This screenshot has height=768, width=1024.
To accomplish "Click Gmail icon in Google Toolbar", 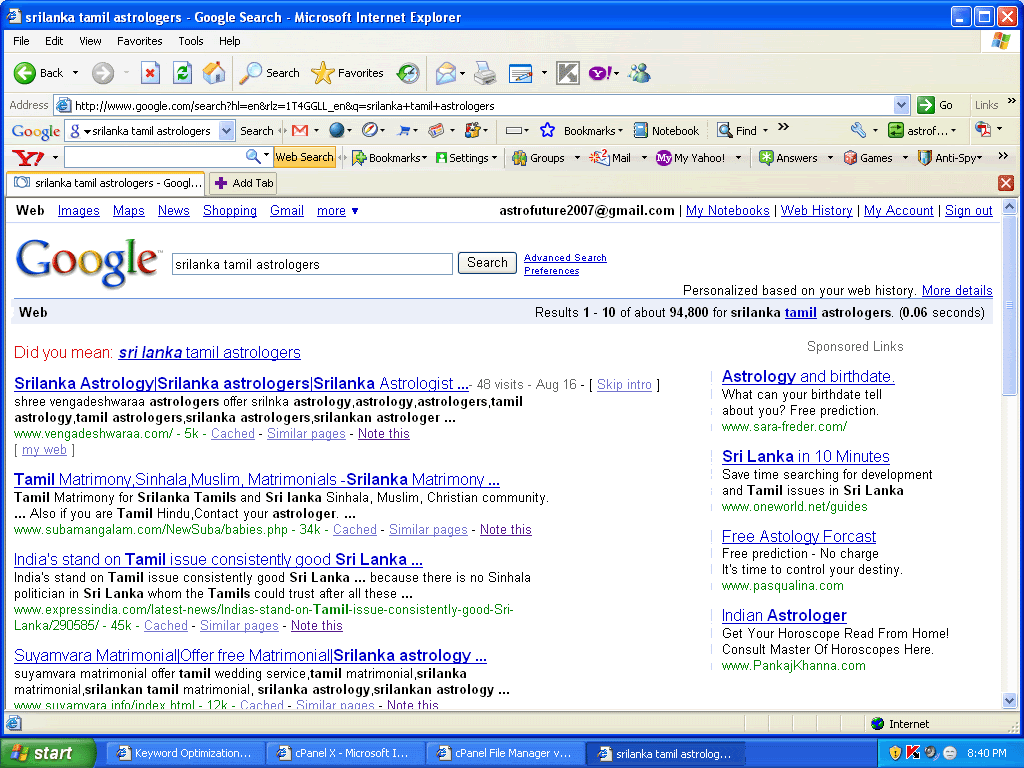I will (x=300, y=131).
